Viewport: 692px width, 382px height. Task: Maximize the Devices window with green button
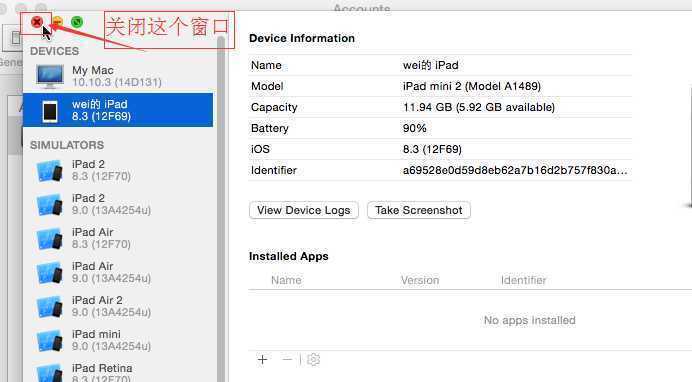tap(77, 22)
